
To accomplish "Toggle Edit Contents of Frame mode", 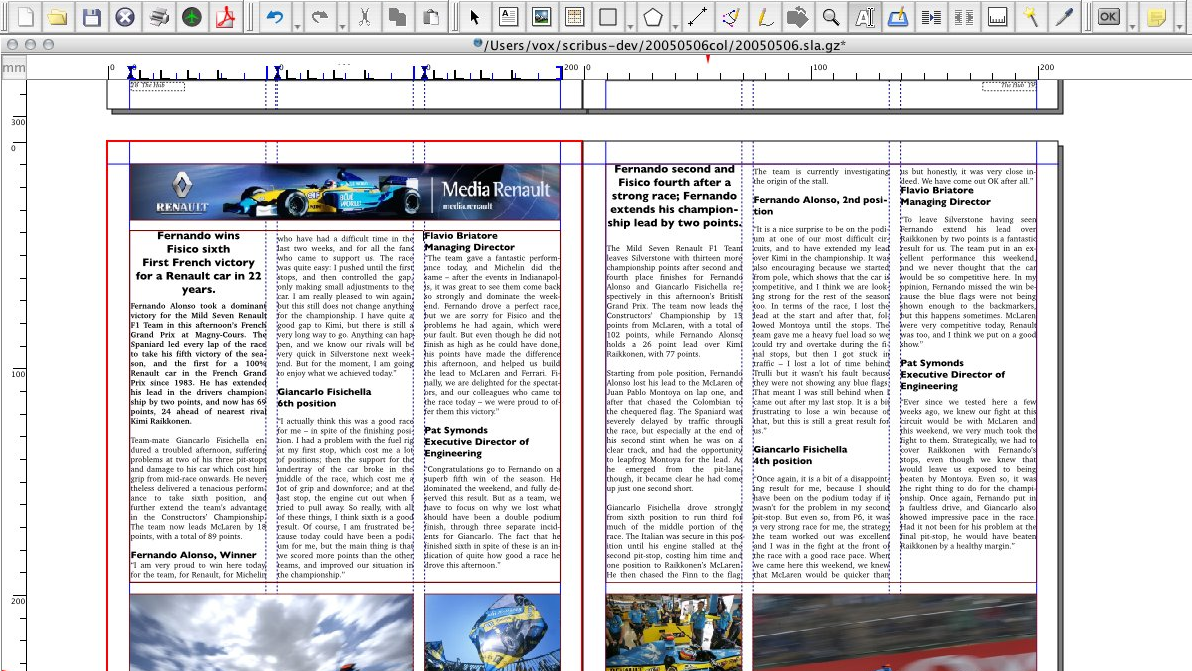I will click(x=864, y=16).
